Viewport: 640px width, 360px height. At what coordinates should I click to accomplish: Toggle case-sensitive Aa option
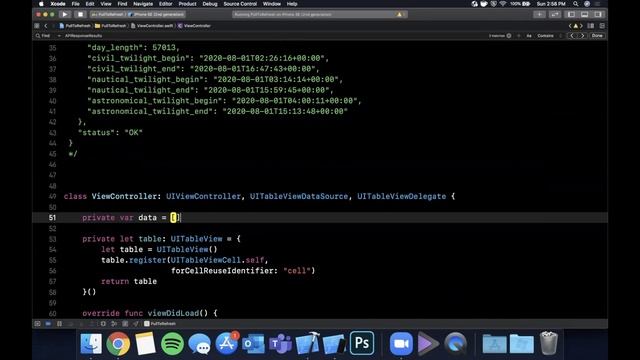tap(529, 36)
